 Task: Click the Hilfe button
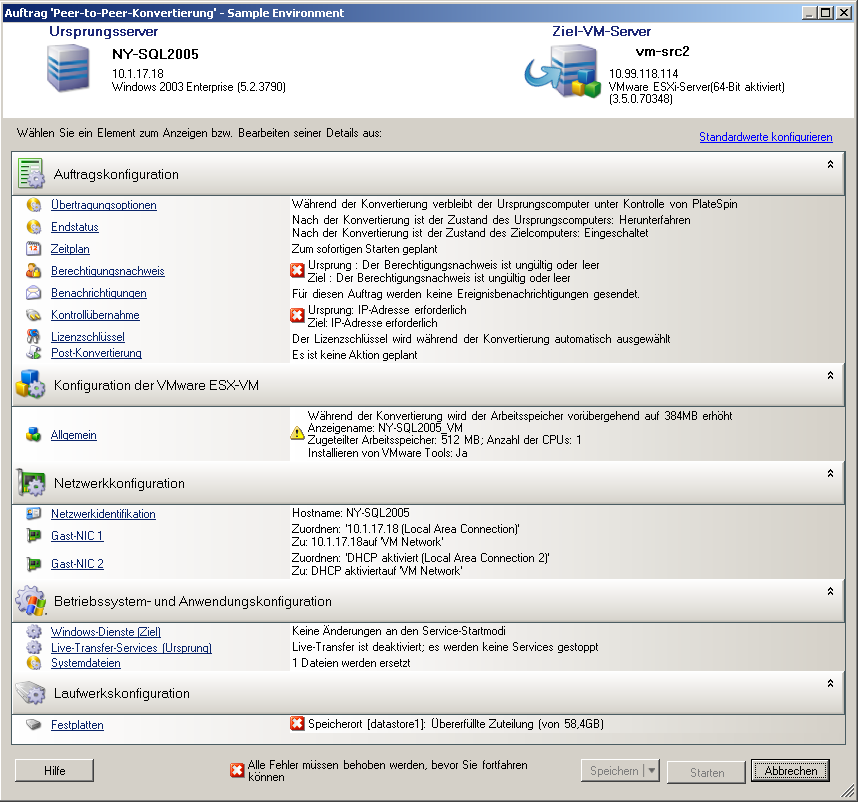[x=55, y=771]
